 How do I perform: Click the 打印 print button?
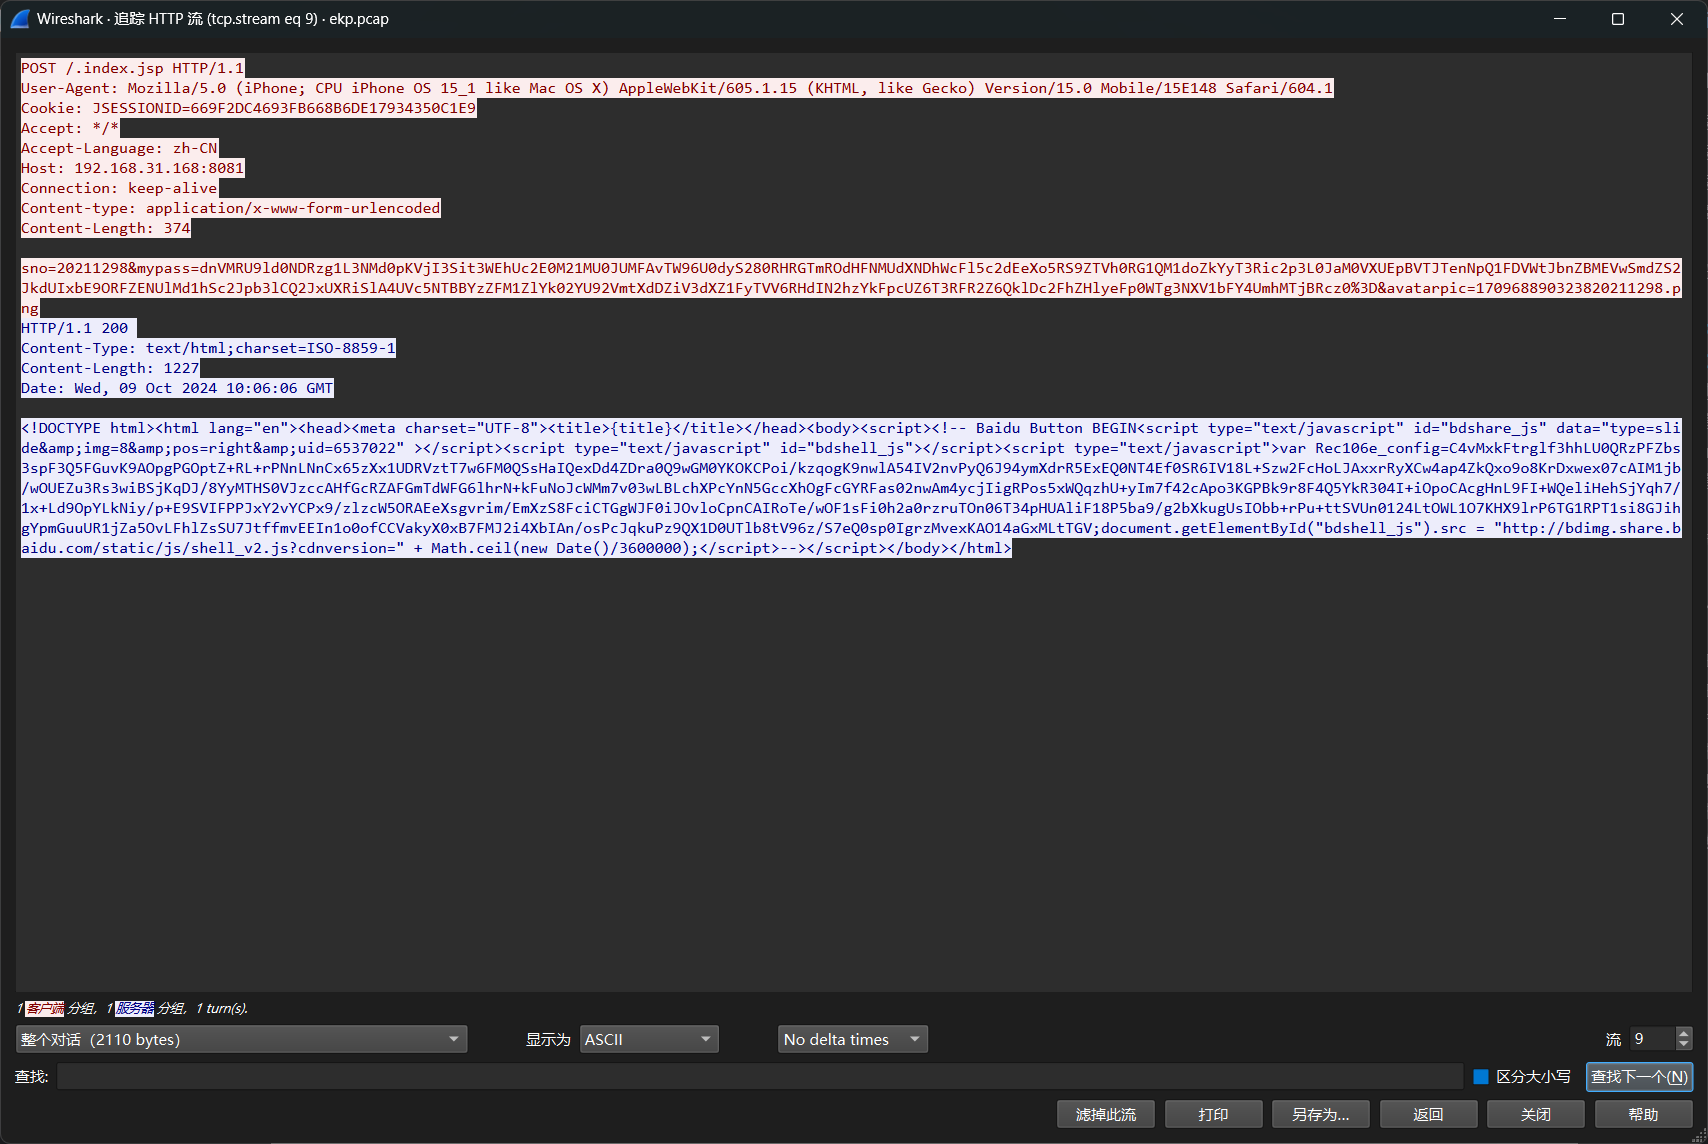[1213, 1114]
